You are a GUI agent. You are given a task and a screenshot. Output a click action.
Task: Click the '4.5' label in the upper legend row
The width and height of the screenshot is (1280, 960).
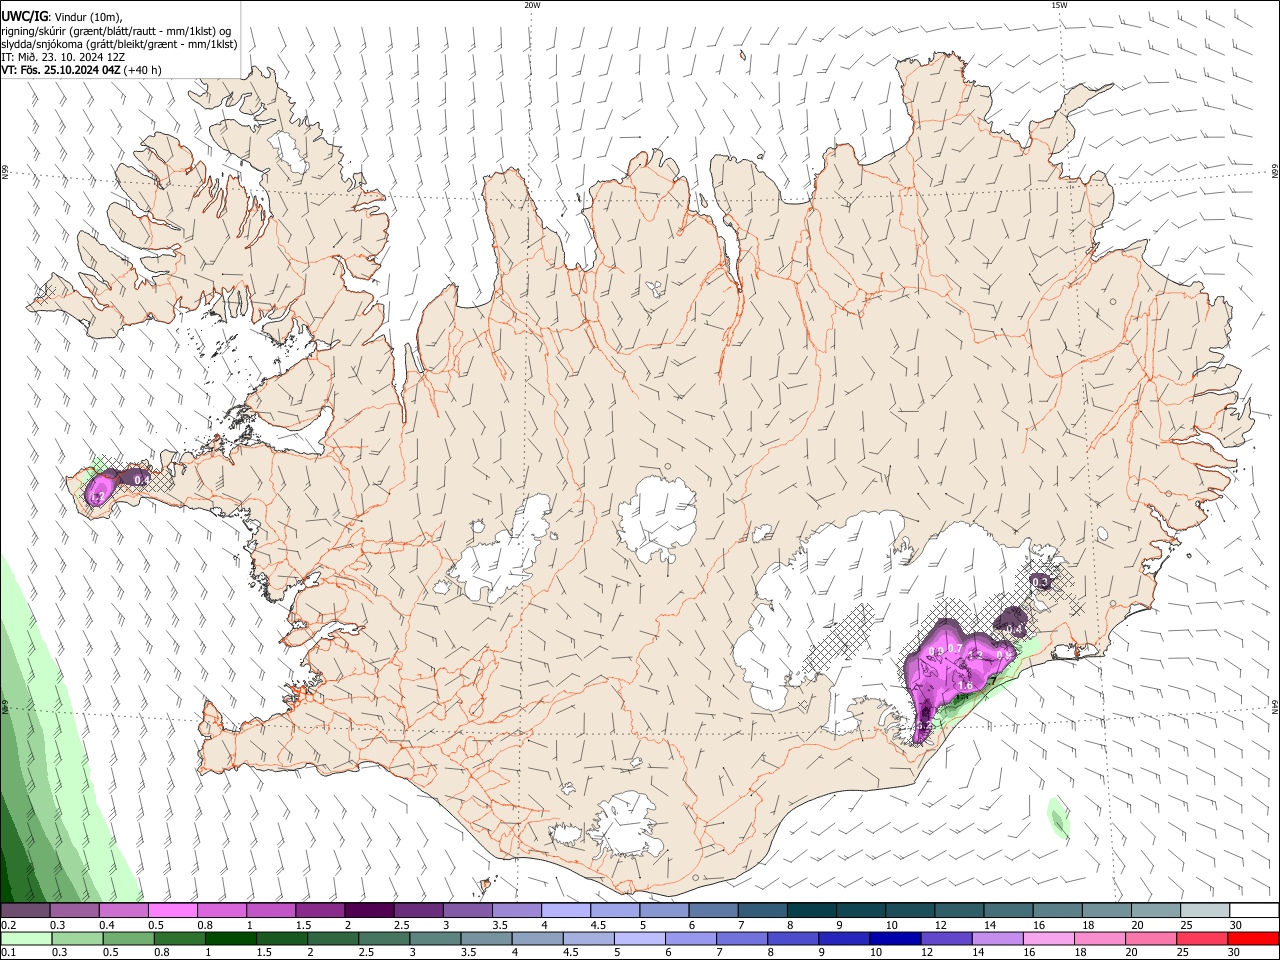598,926
